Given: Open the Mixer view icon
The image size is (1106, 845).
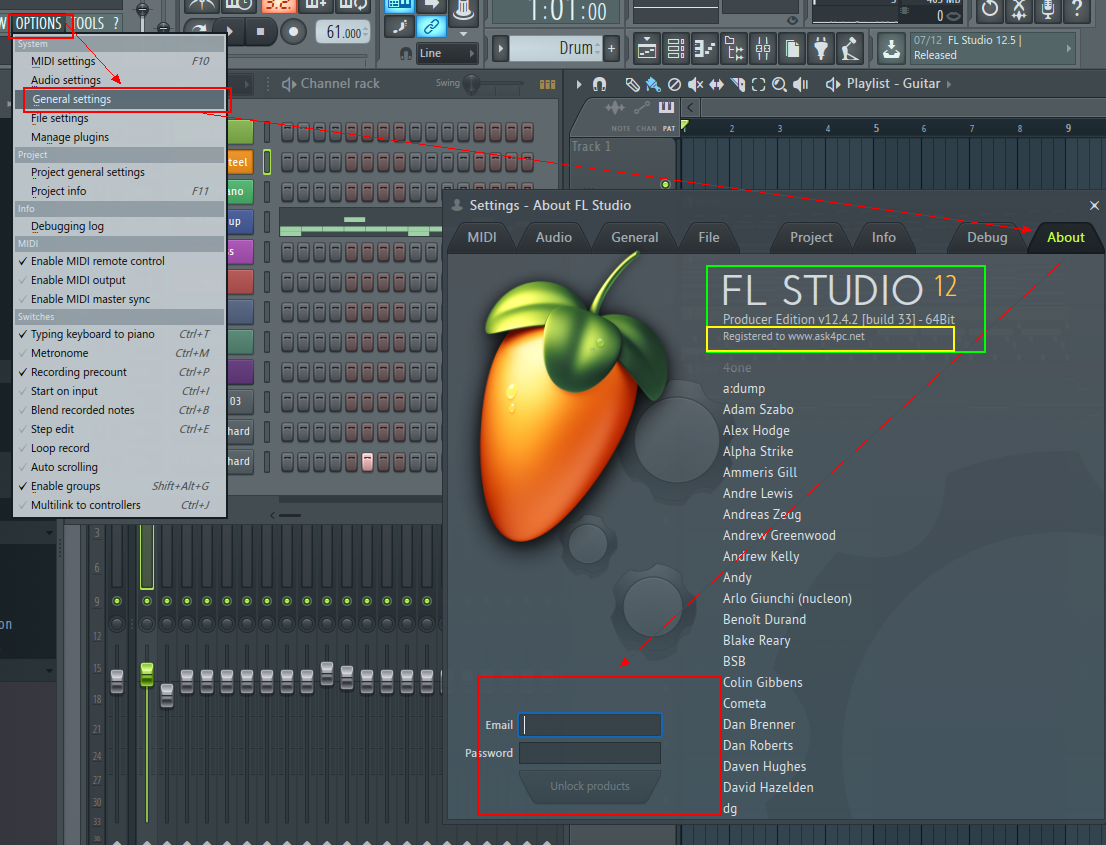Looking at the screenshot, I should 763,49.
